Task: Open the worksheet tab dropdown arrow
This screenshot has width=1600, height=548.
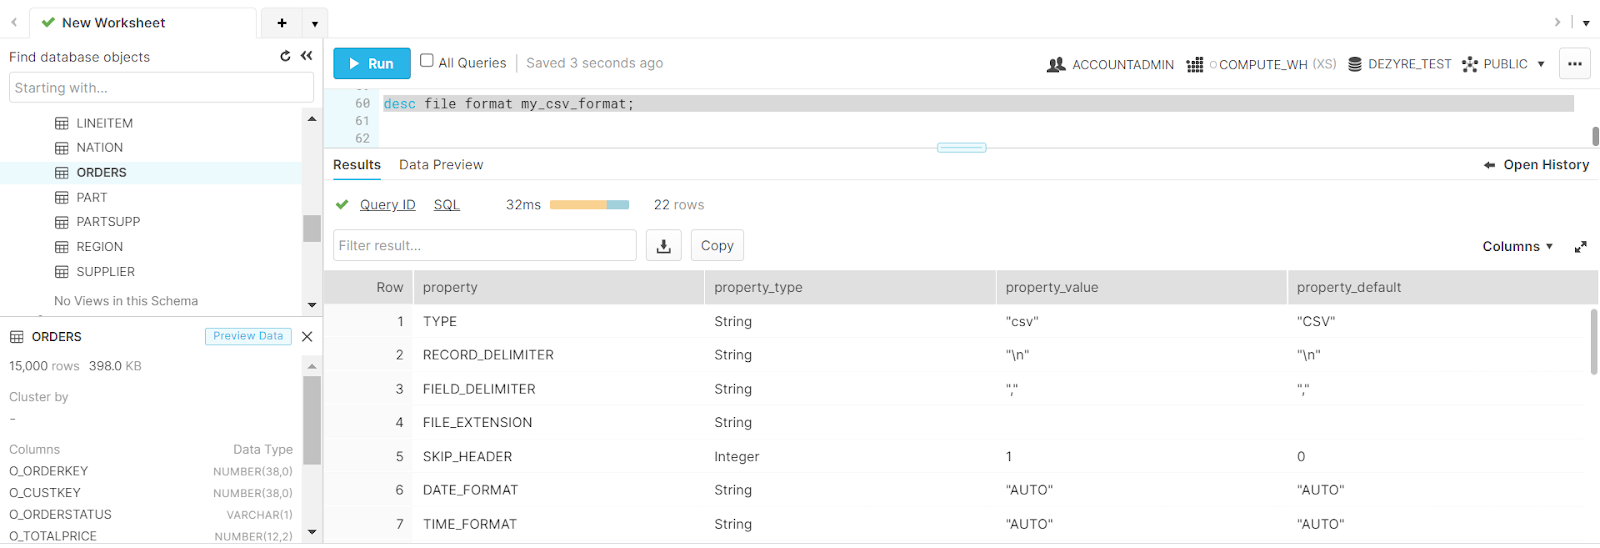Action: pyautogui.click(x=315, y=23)
